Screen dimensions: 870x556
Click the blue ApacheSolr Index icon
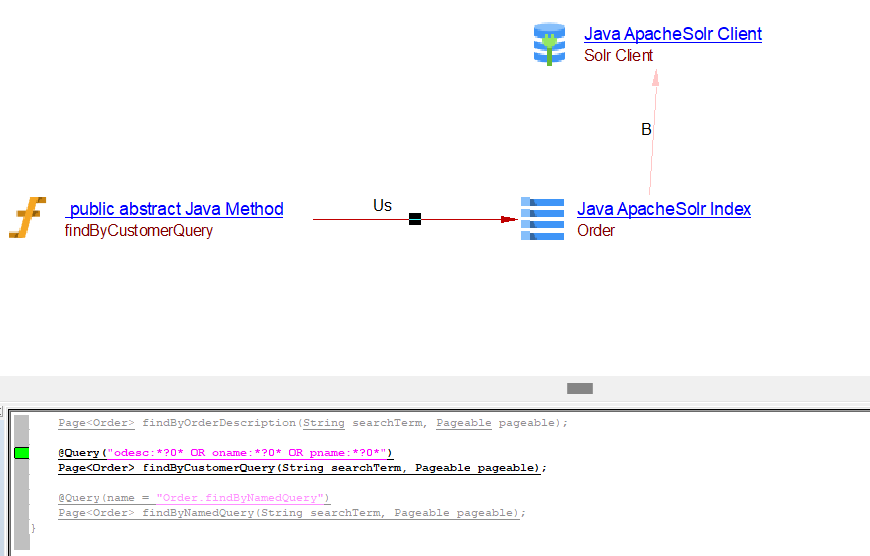pos(543,219)
